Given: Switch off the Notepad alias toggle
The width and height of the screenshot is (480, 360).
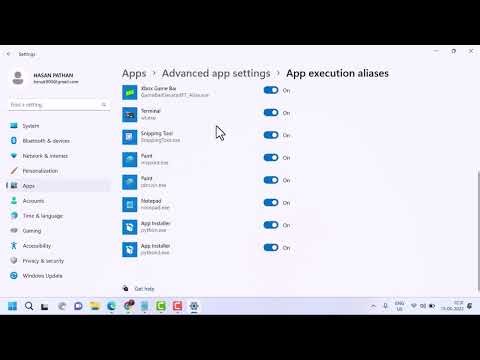Looking at the screenshot, I should pos(271,202).
